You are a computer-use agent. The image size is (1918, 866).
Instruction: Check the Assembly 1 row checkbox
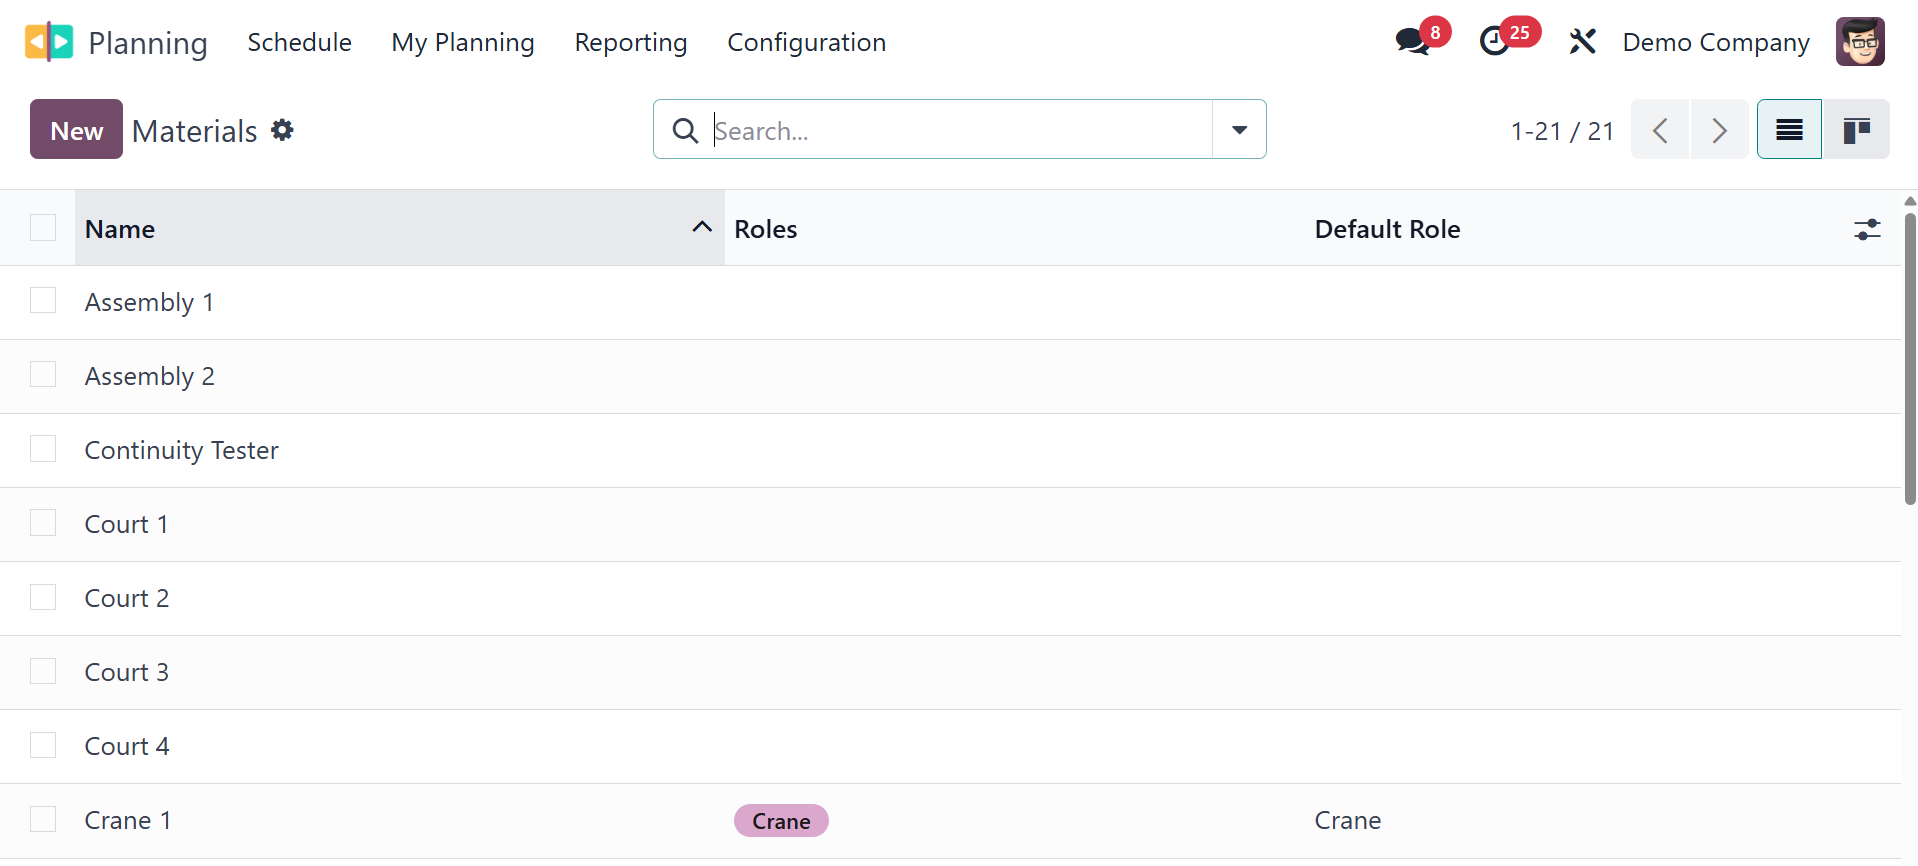(43, 301)
